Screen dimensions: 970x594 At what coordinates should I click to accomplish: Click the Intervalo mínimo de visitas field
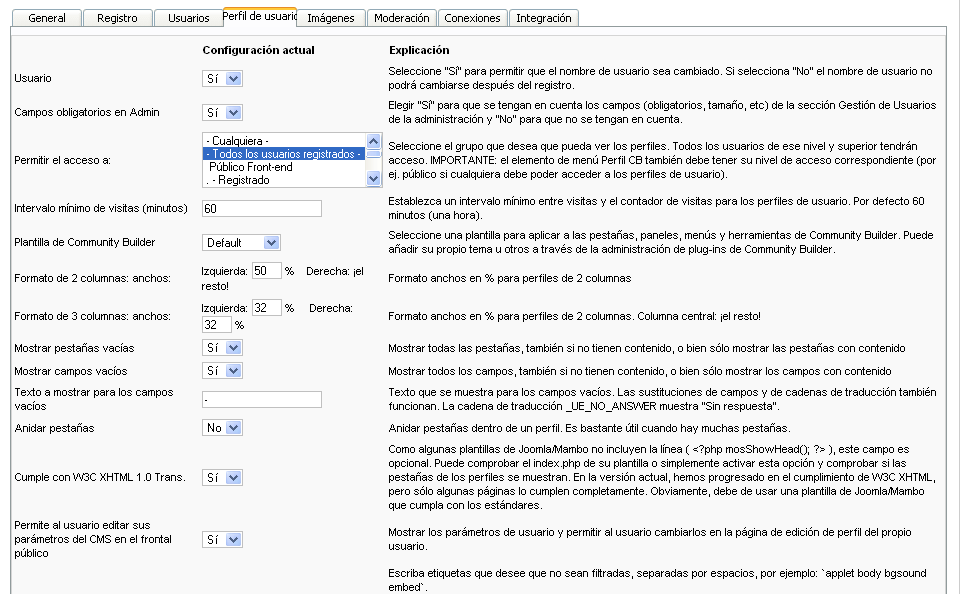[262, 209]
